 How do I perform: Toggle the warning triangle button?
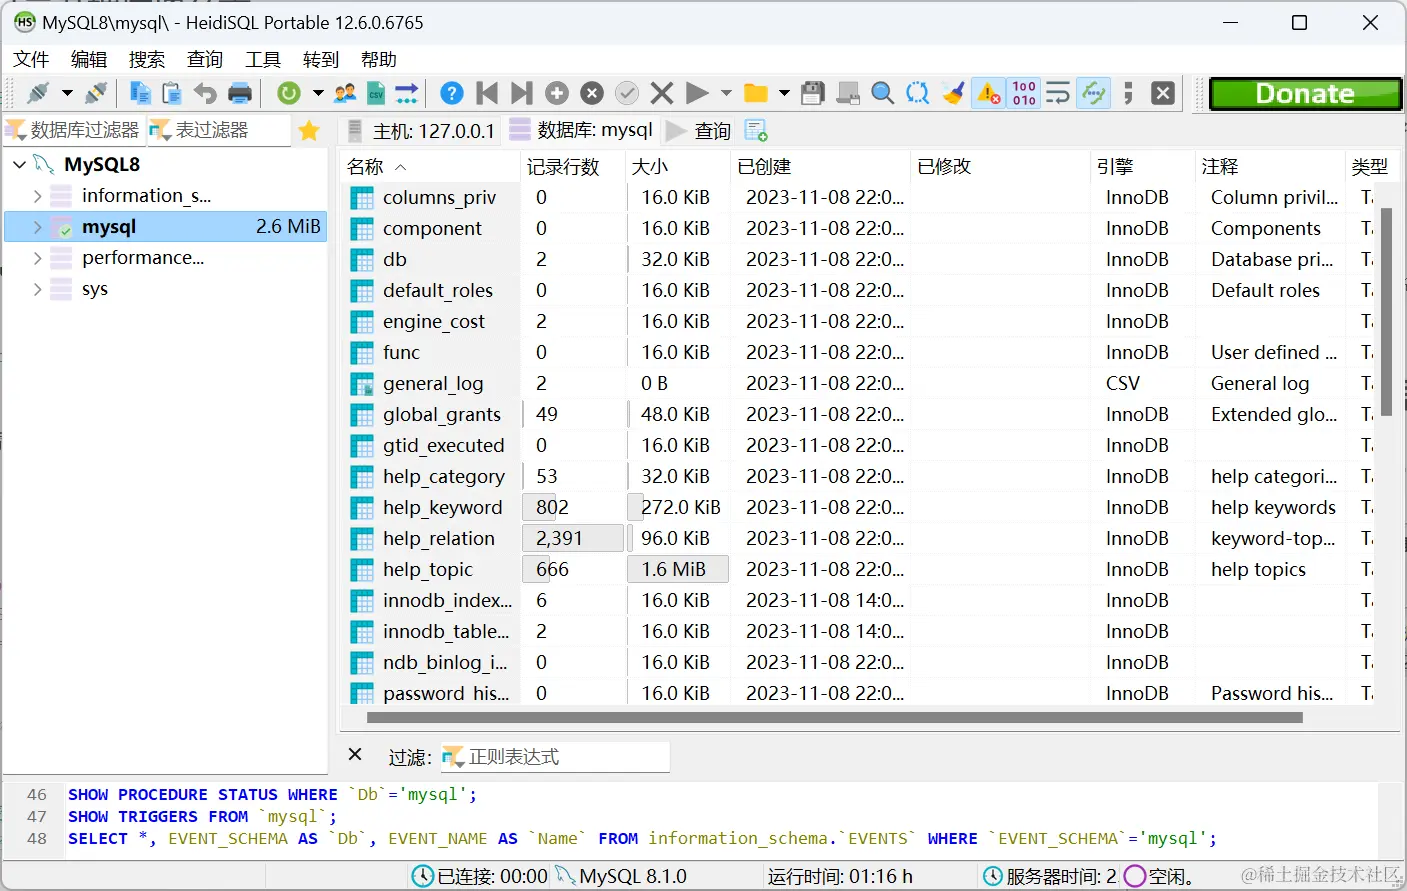(x=989, y=93)
